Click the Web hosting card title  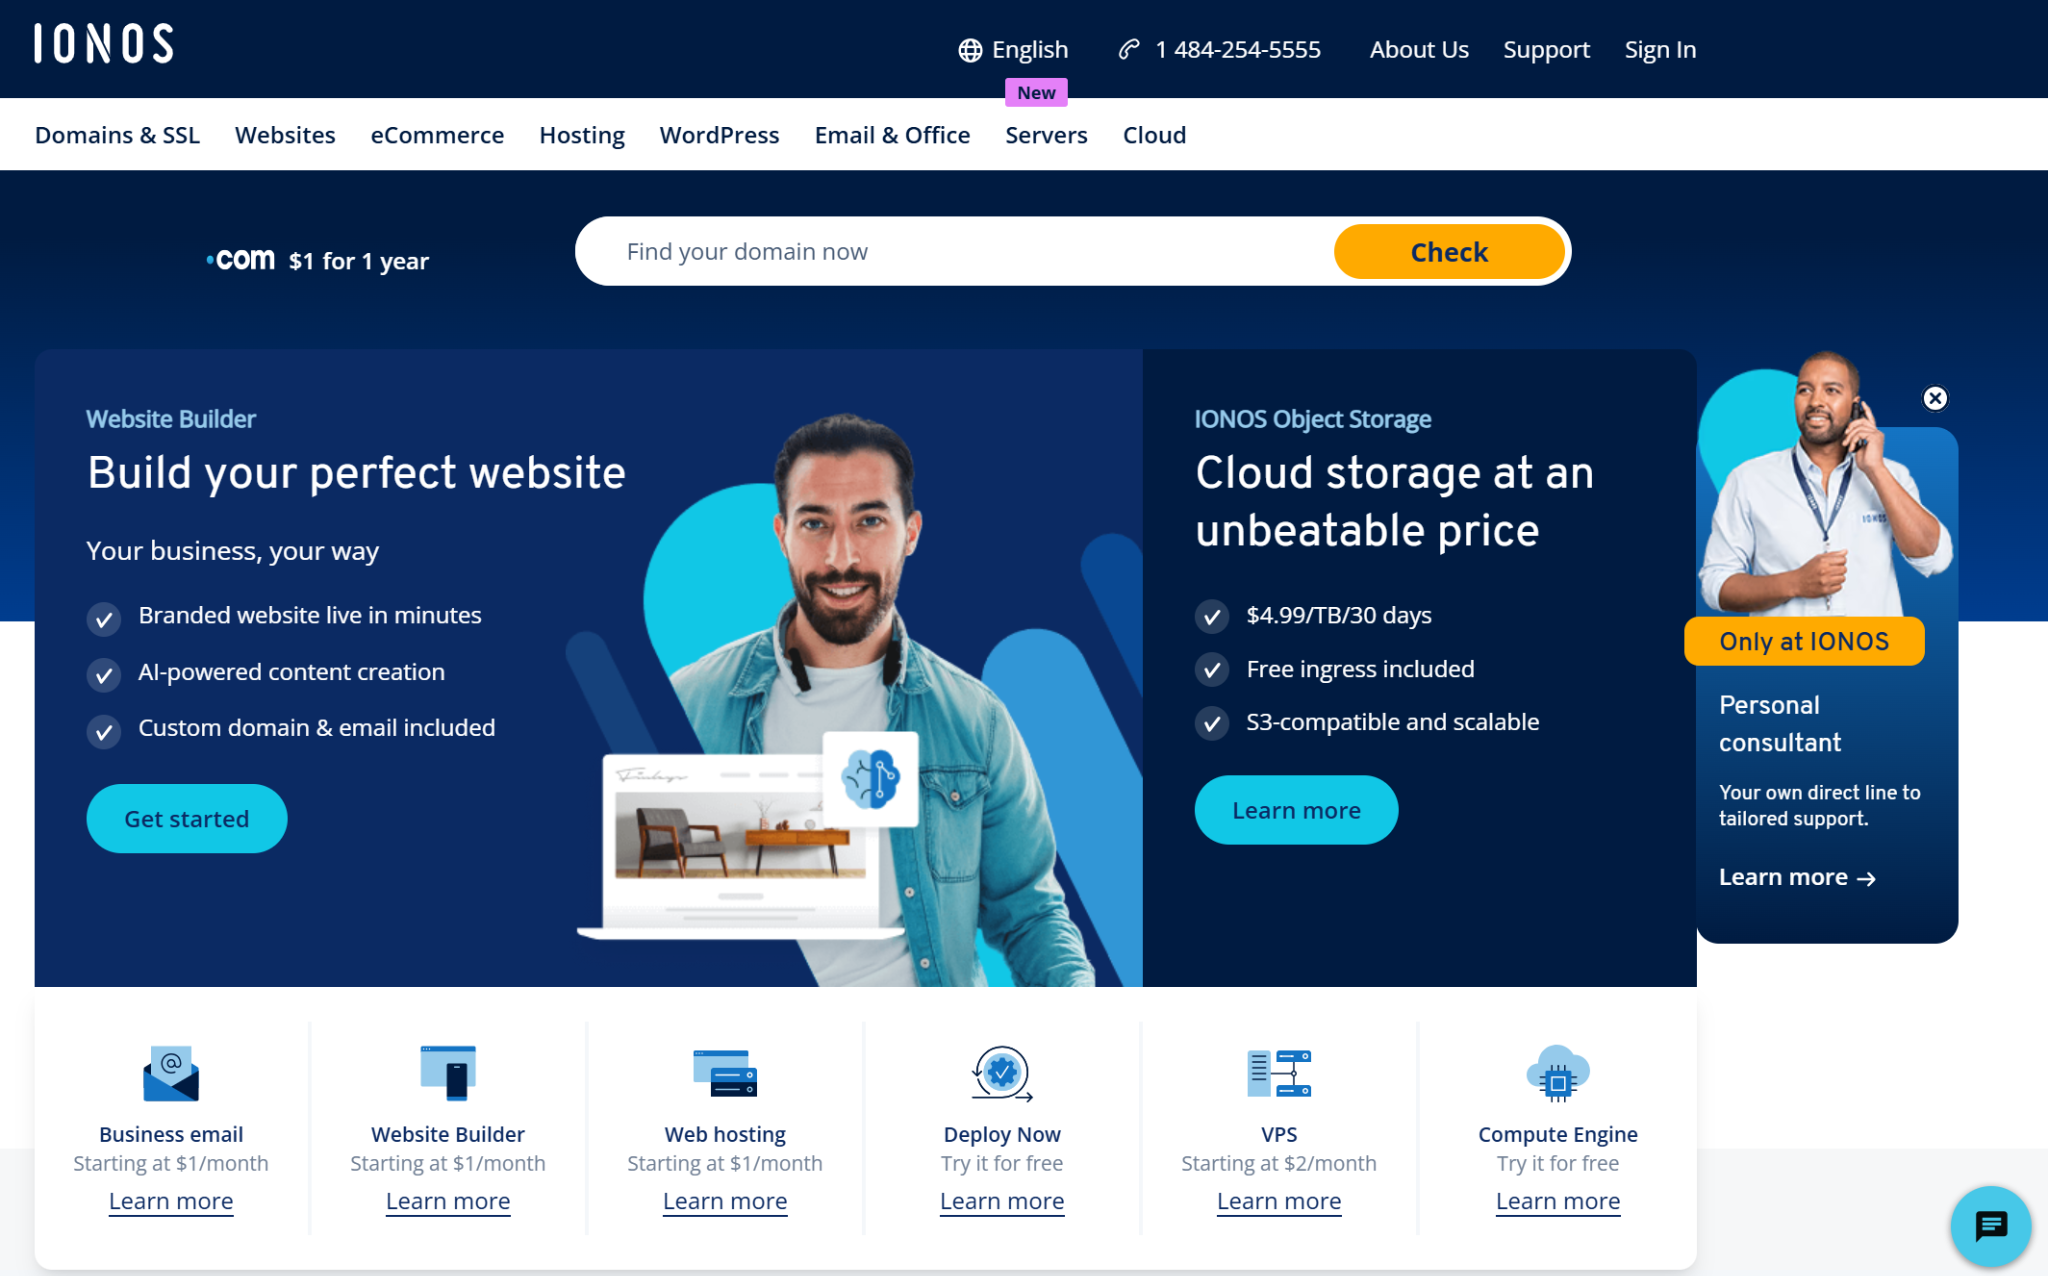coord(725,1134)
